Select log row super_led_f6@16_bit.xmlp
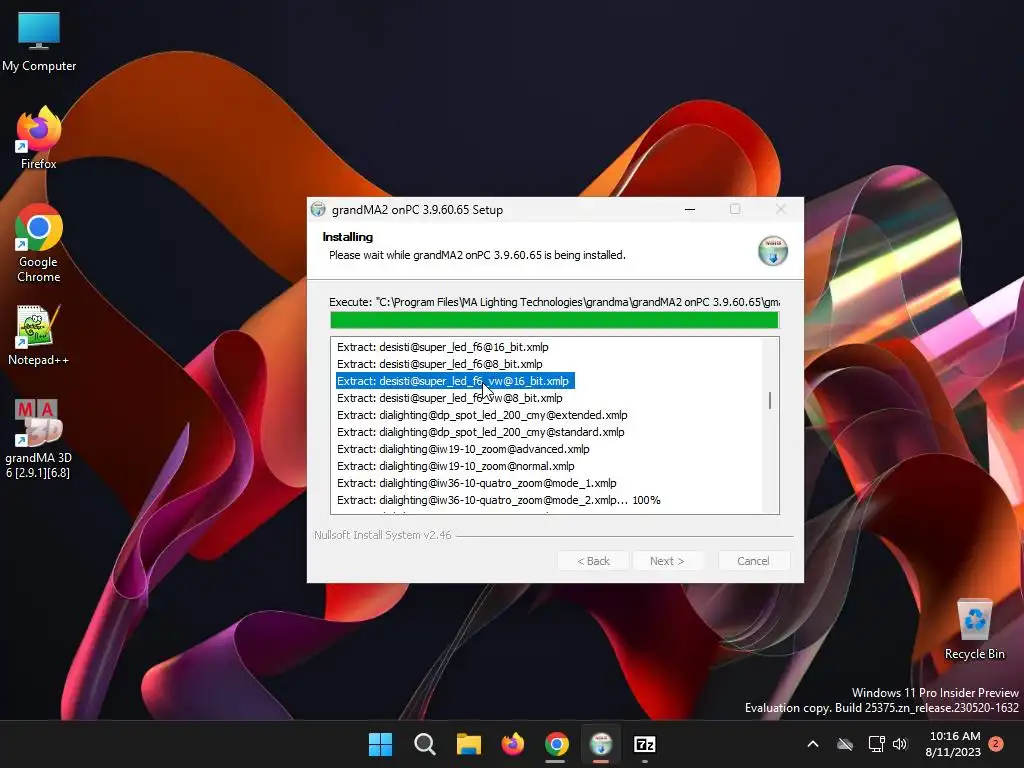Viewport: 1024px width, 768px height. [x=442, y=347]
